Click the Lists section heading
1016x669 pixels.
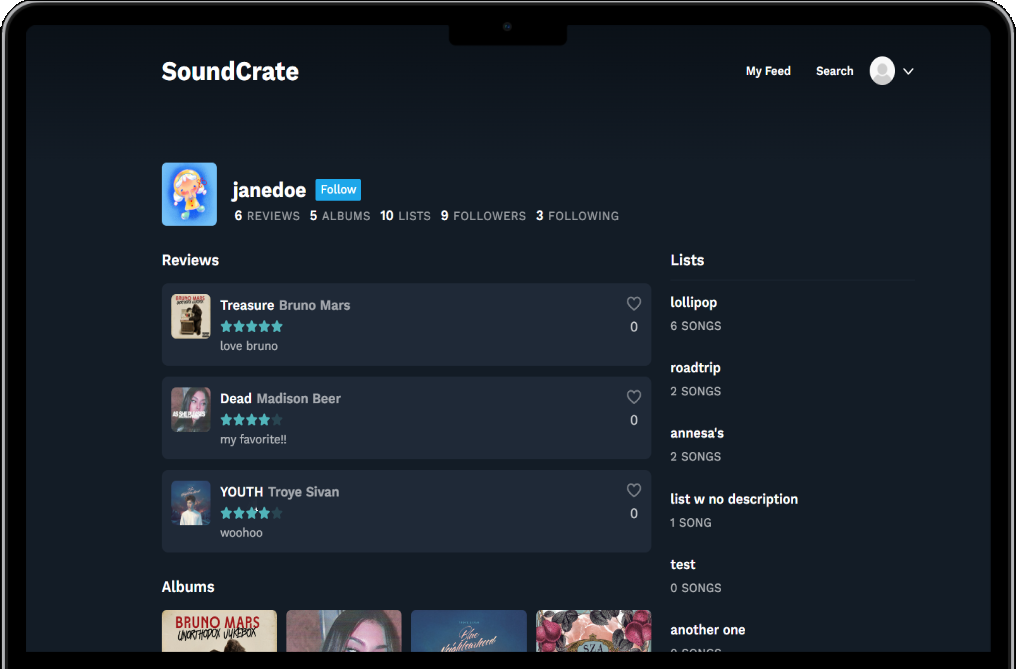pos(687,261)
